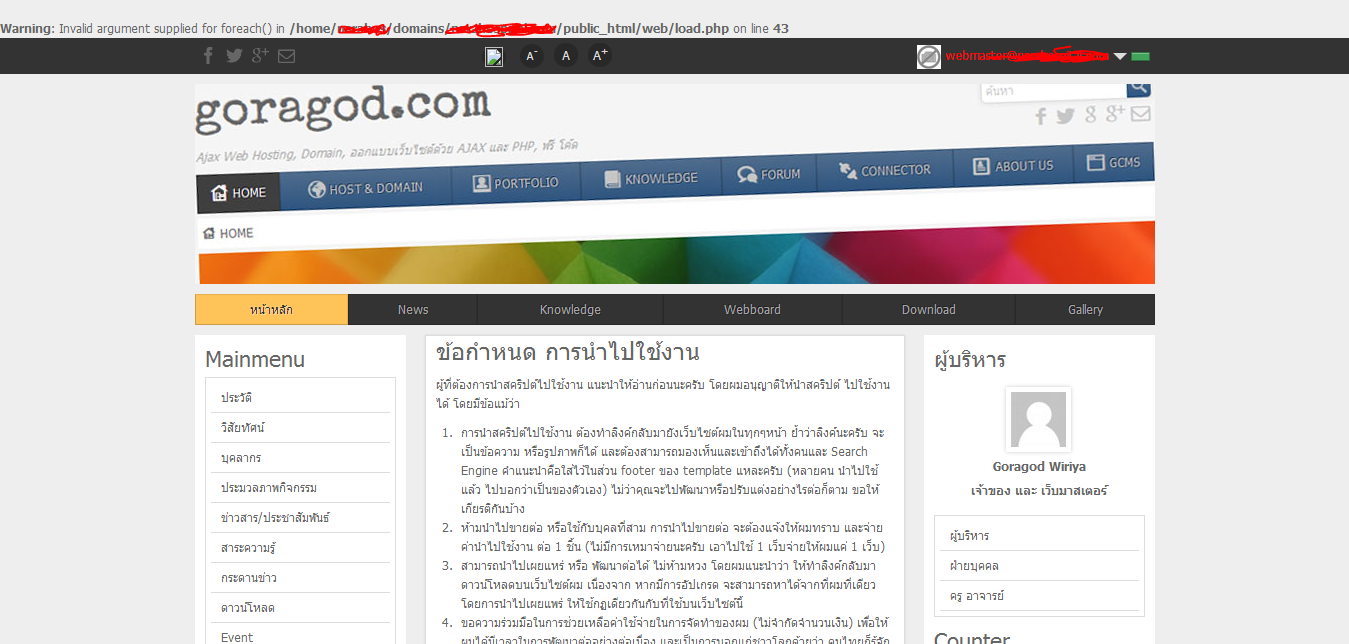Click the broken image icon in top bar
The height and width of the screenshot is (644, 1349).
tap(494, 57)
